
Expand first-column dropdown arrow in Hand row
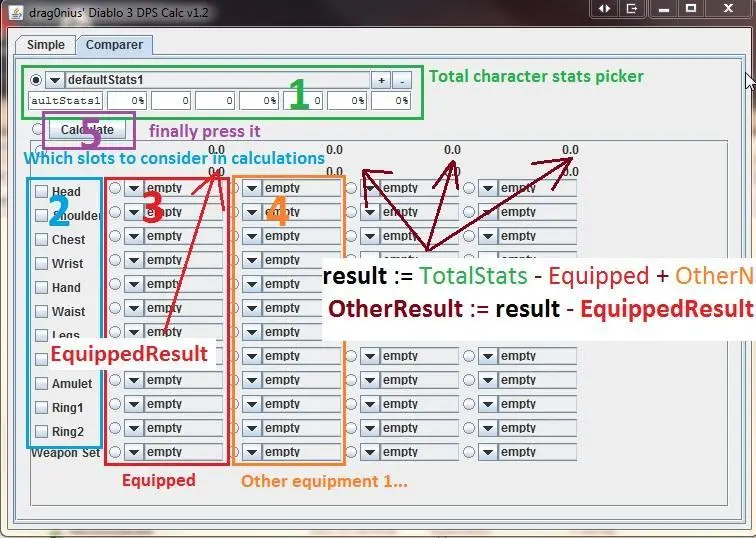tap(134, 284)
